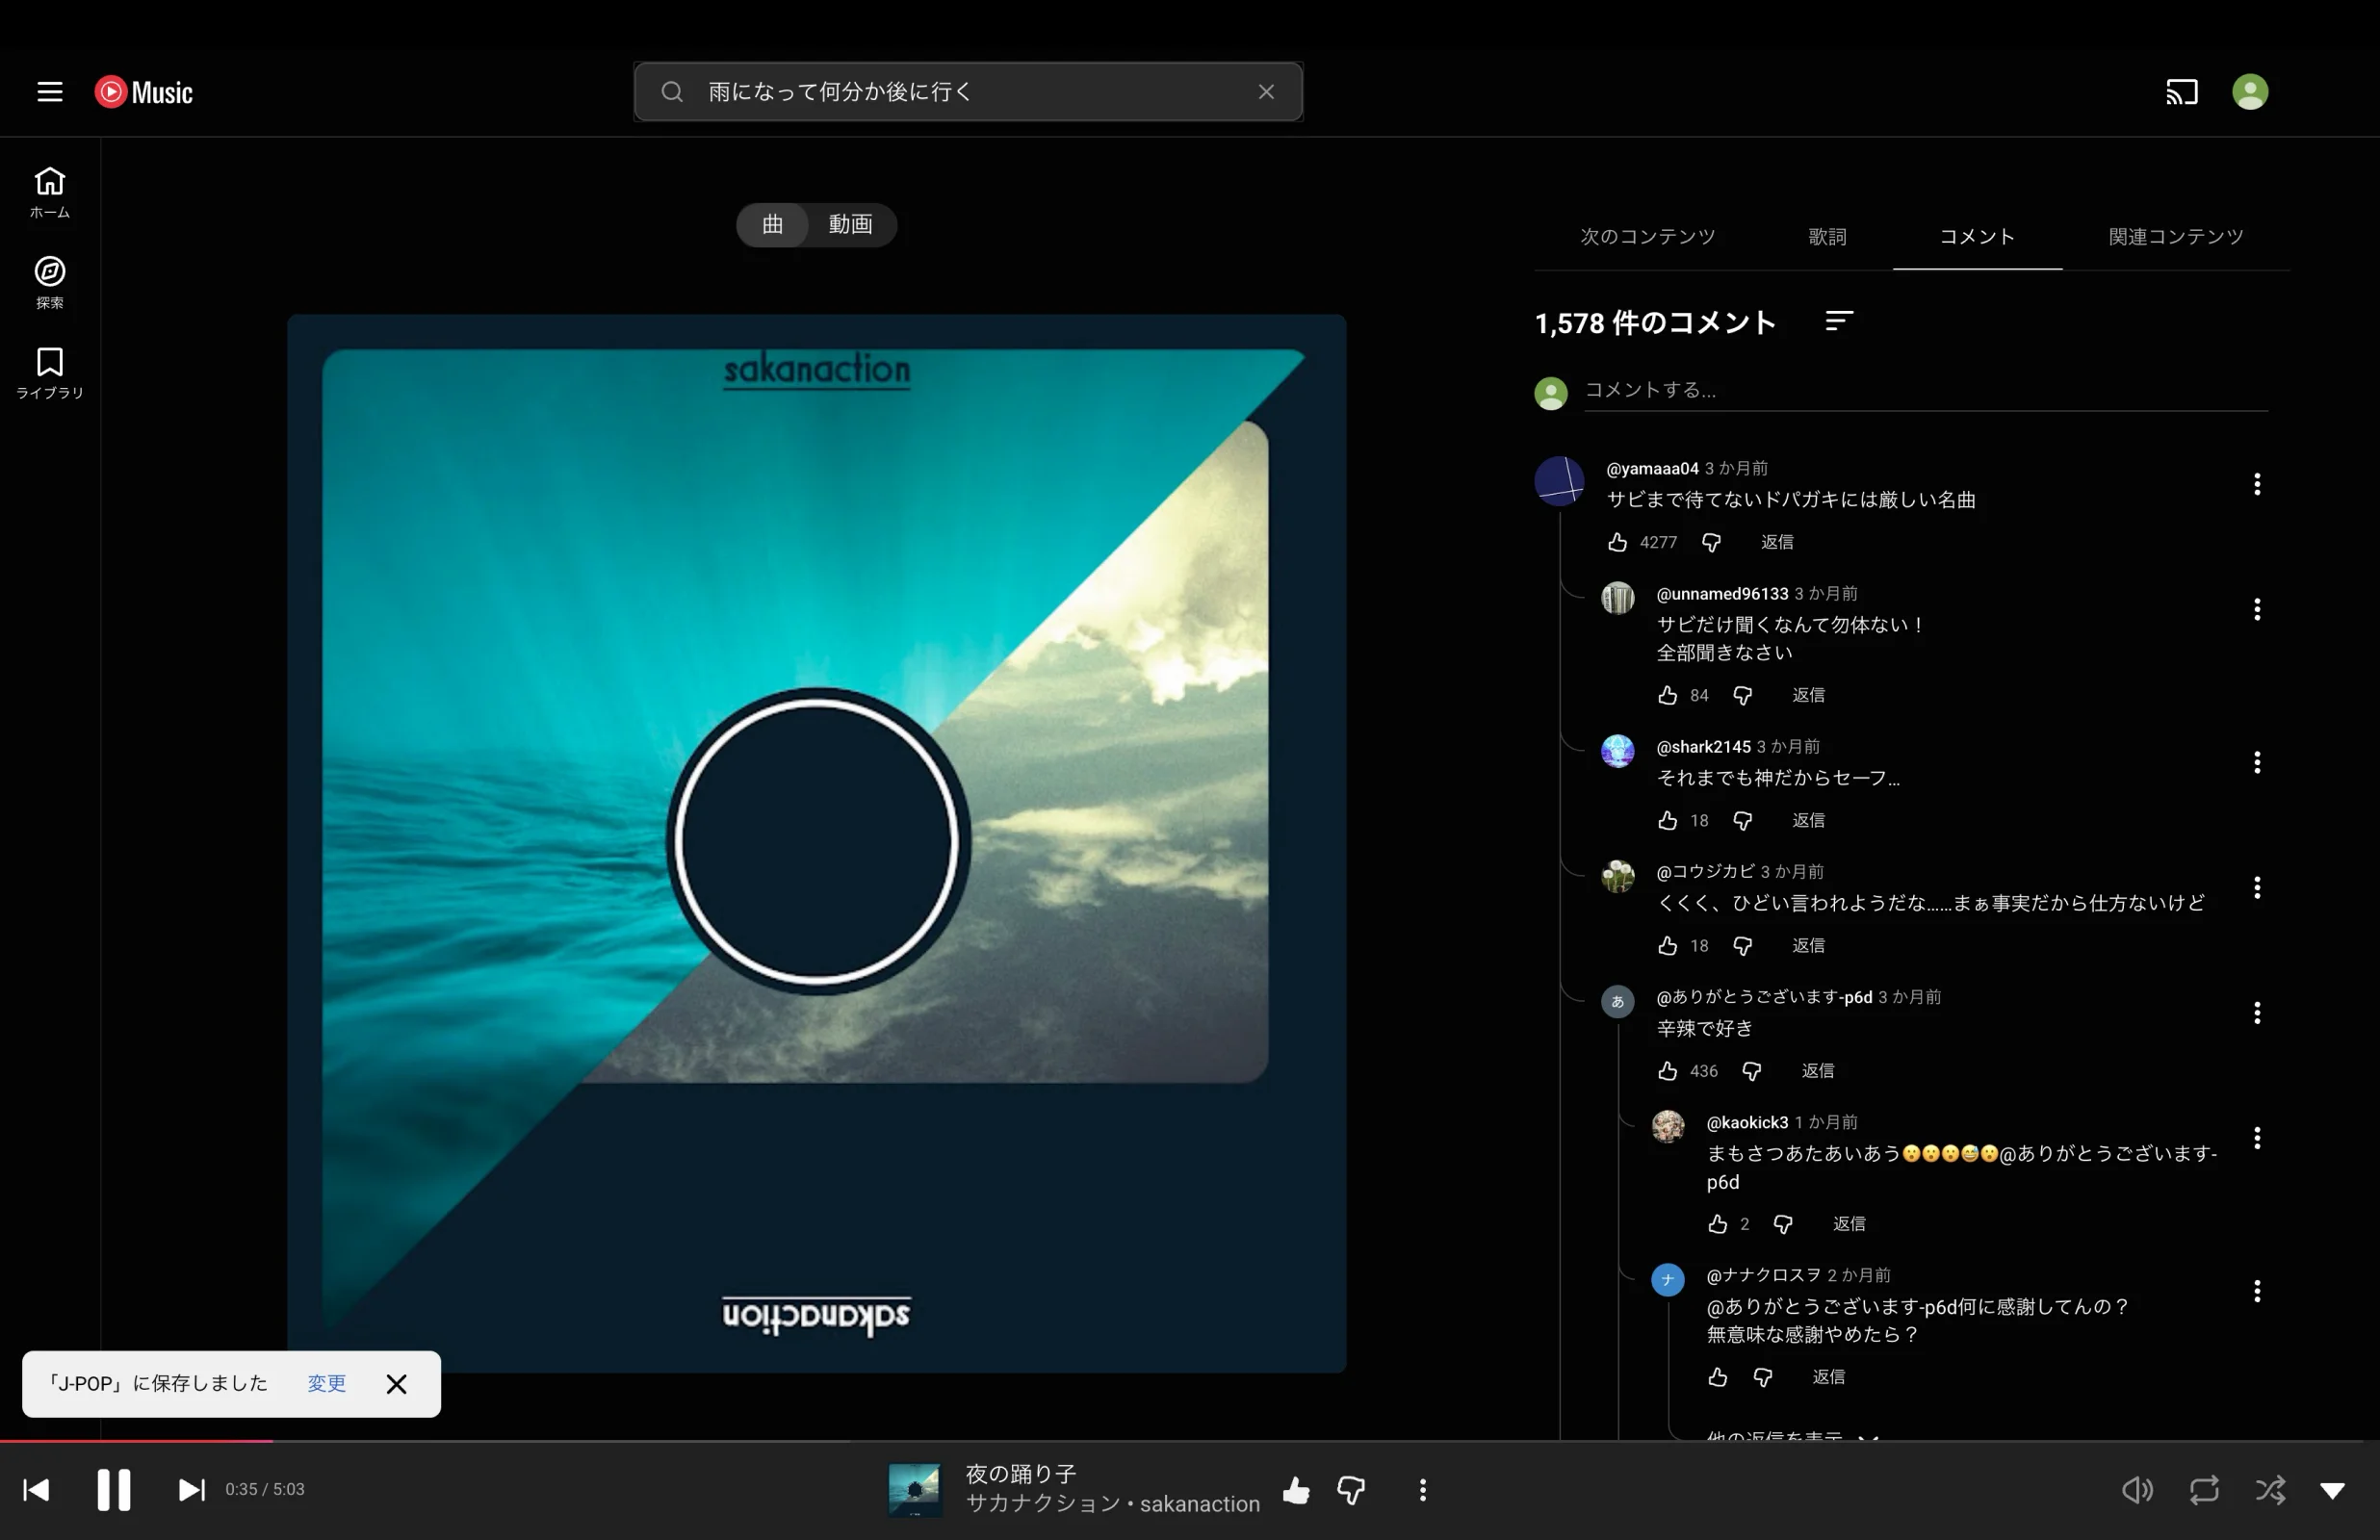2380x1540 pixels.
Task: Open the 歌詞 tab
Action: [x=1827, y=237]
